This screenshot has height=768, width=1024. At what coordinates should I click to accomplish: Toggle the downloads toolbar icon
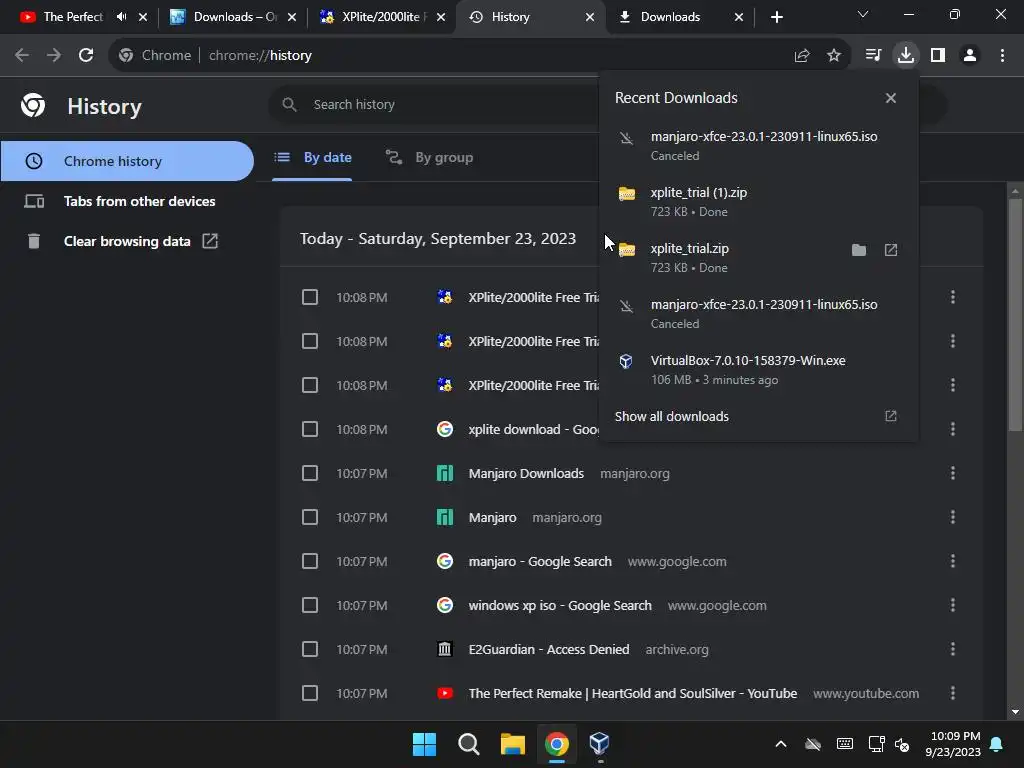tap(906, 56)
